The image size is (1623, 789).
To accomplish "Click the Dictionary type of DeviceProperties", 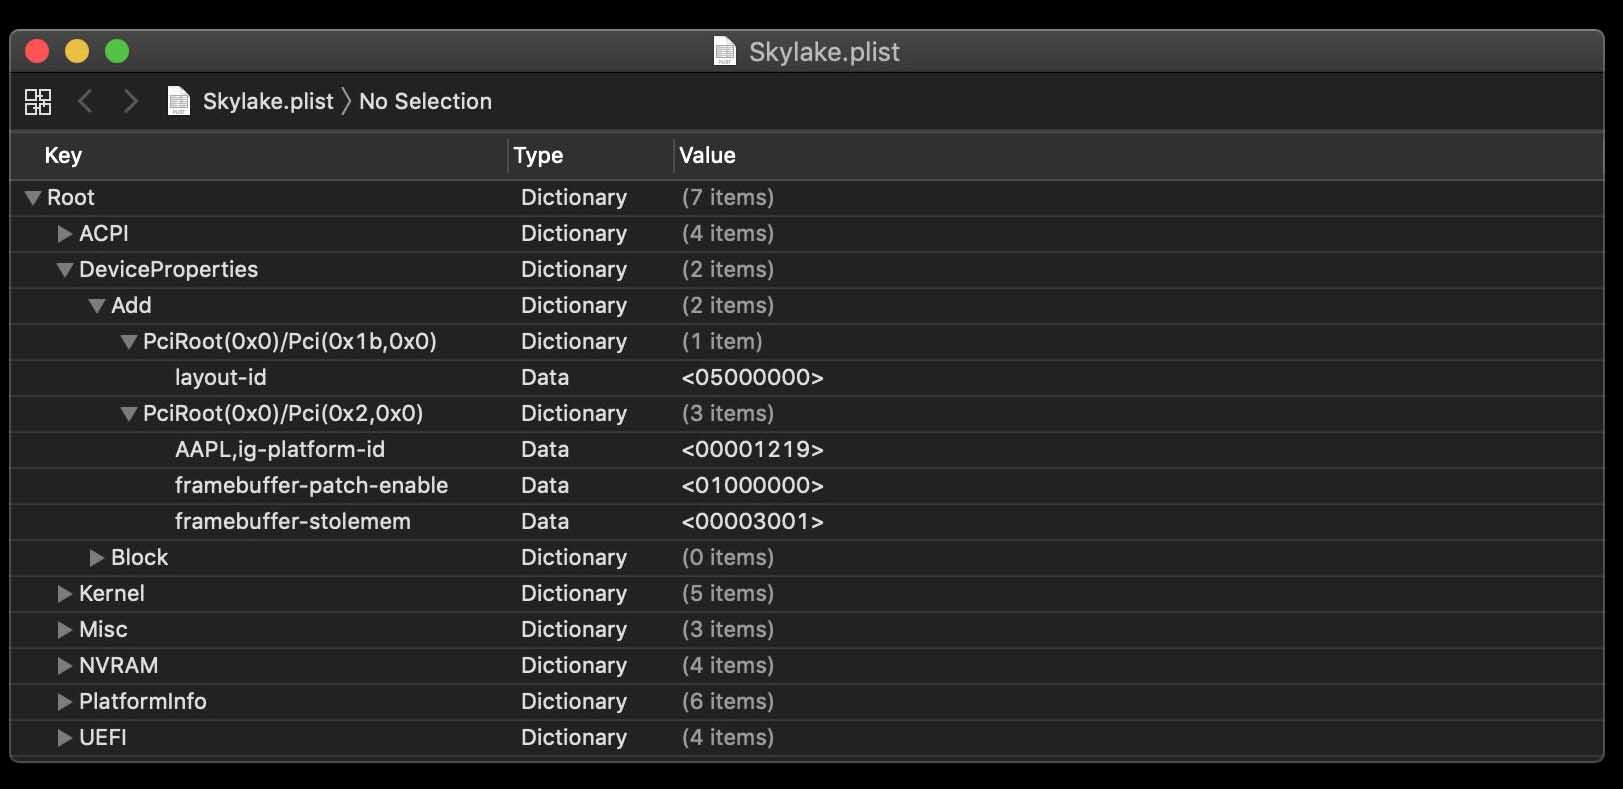I will [x=574, y=269].
